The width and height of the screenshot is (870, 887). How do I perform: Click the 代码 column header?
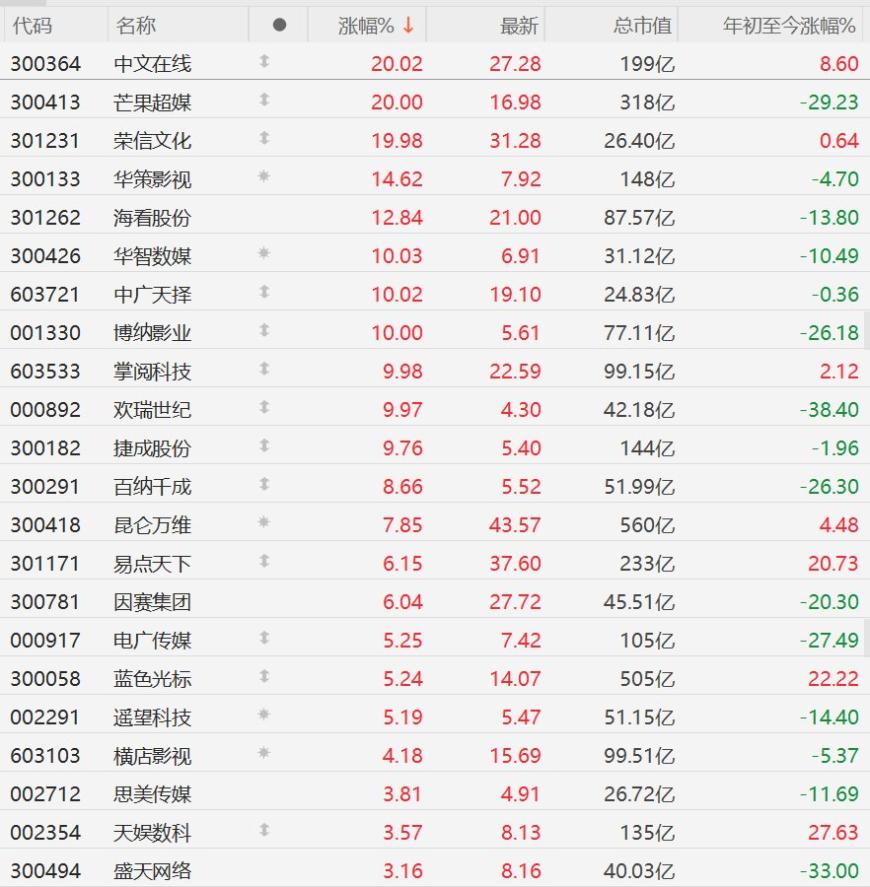click(x=32, y=26)
